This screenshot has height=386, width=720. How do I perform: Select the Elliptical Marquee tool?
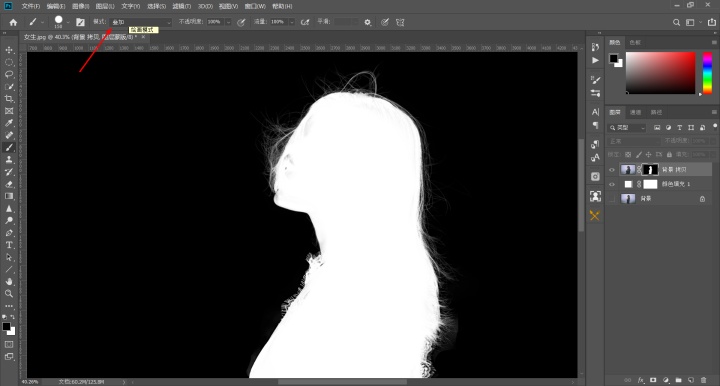coord(9,62)
